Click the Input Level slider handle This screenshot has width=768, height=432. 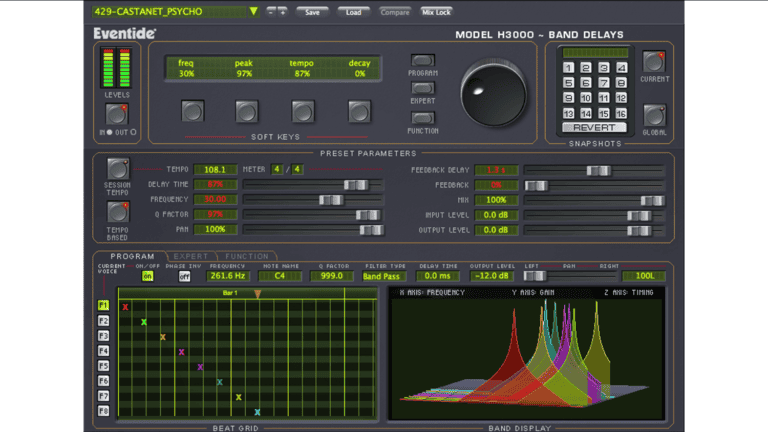point(639,216)
